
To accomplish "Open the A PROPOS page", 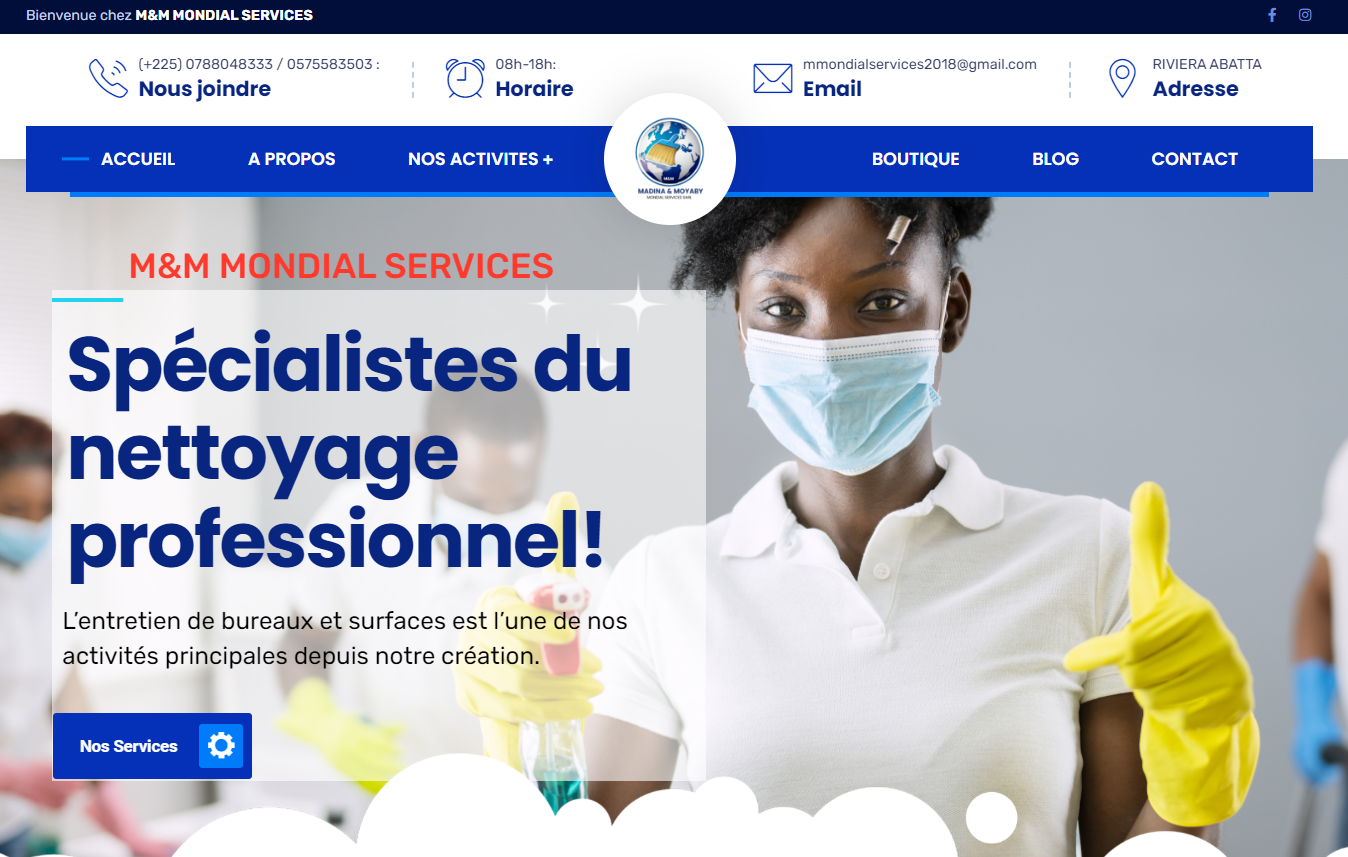I will click(x=292, y=159).
